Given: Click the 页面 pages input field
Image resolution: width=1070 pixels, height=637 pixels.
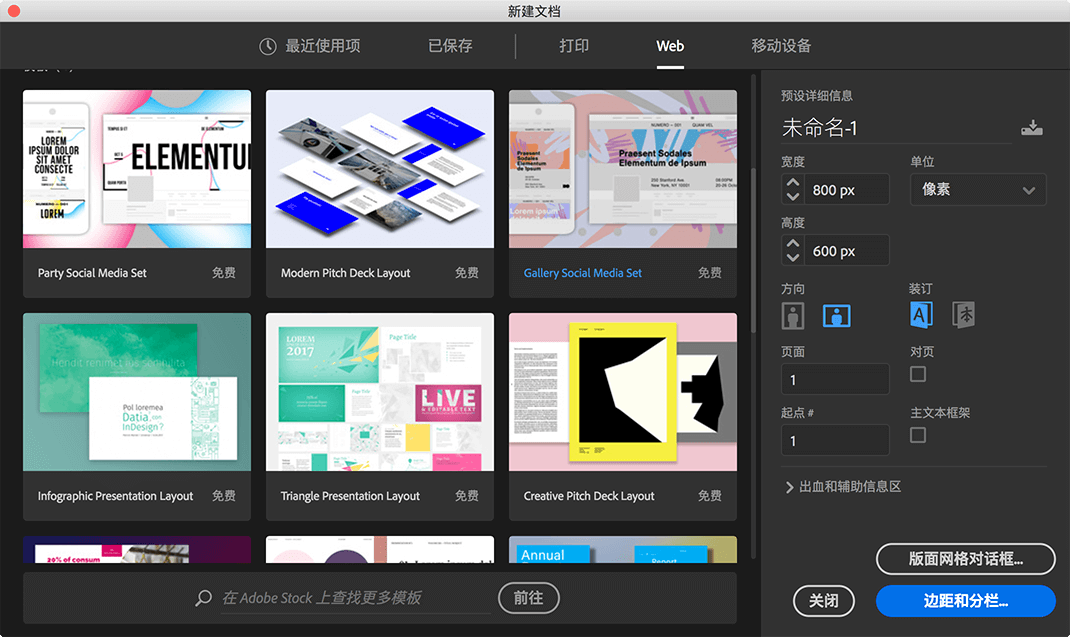Looking at the screenshot, I should [x=835, y=380].
